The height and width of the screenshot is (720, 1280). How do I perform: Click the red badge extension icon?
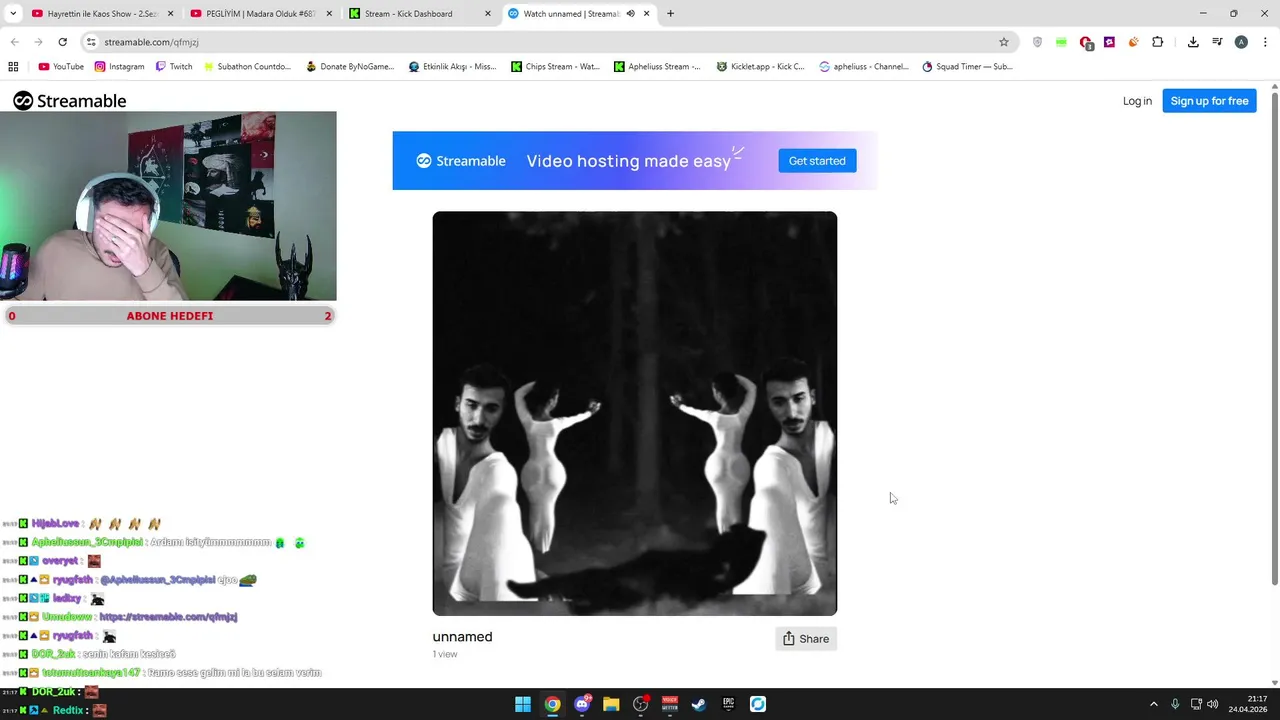click(x=1086, y=43)
